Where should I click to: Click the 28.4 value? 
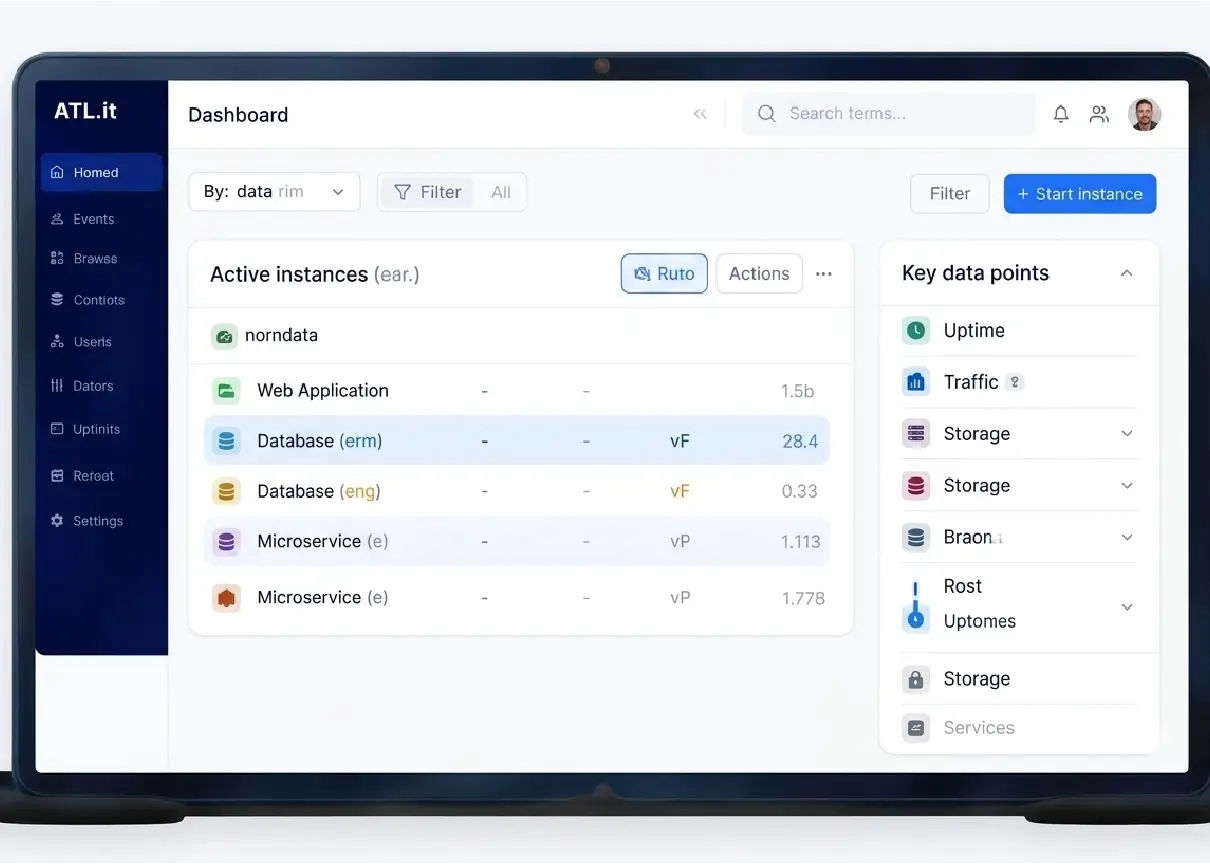[x=801, y=441]
